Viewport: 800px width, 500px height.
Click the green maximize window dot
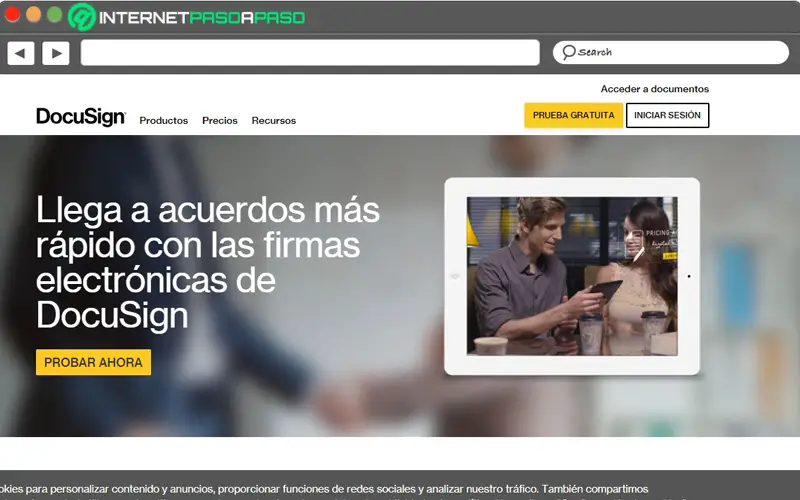pos(55,15)
